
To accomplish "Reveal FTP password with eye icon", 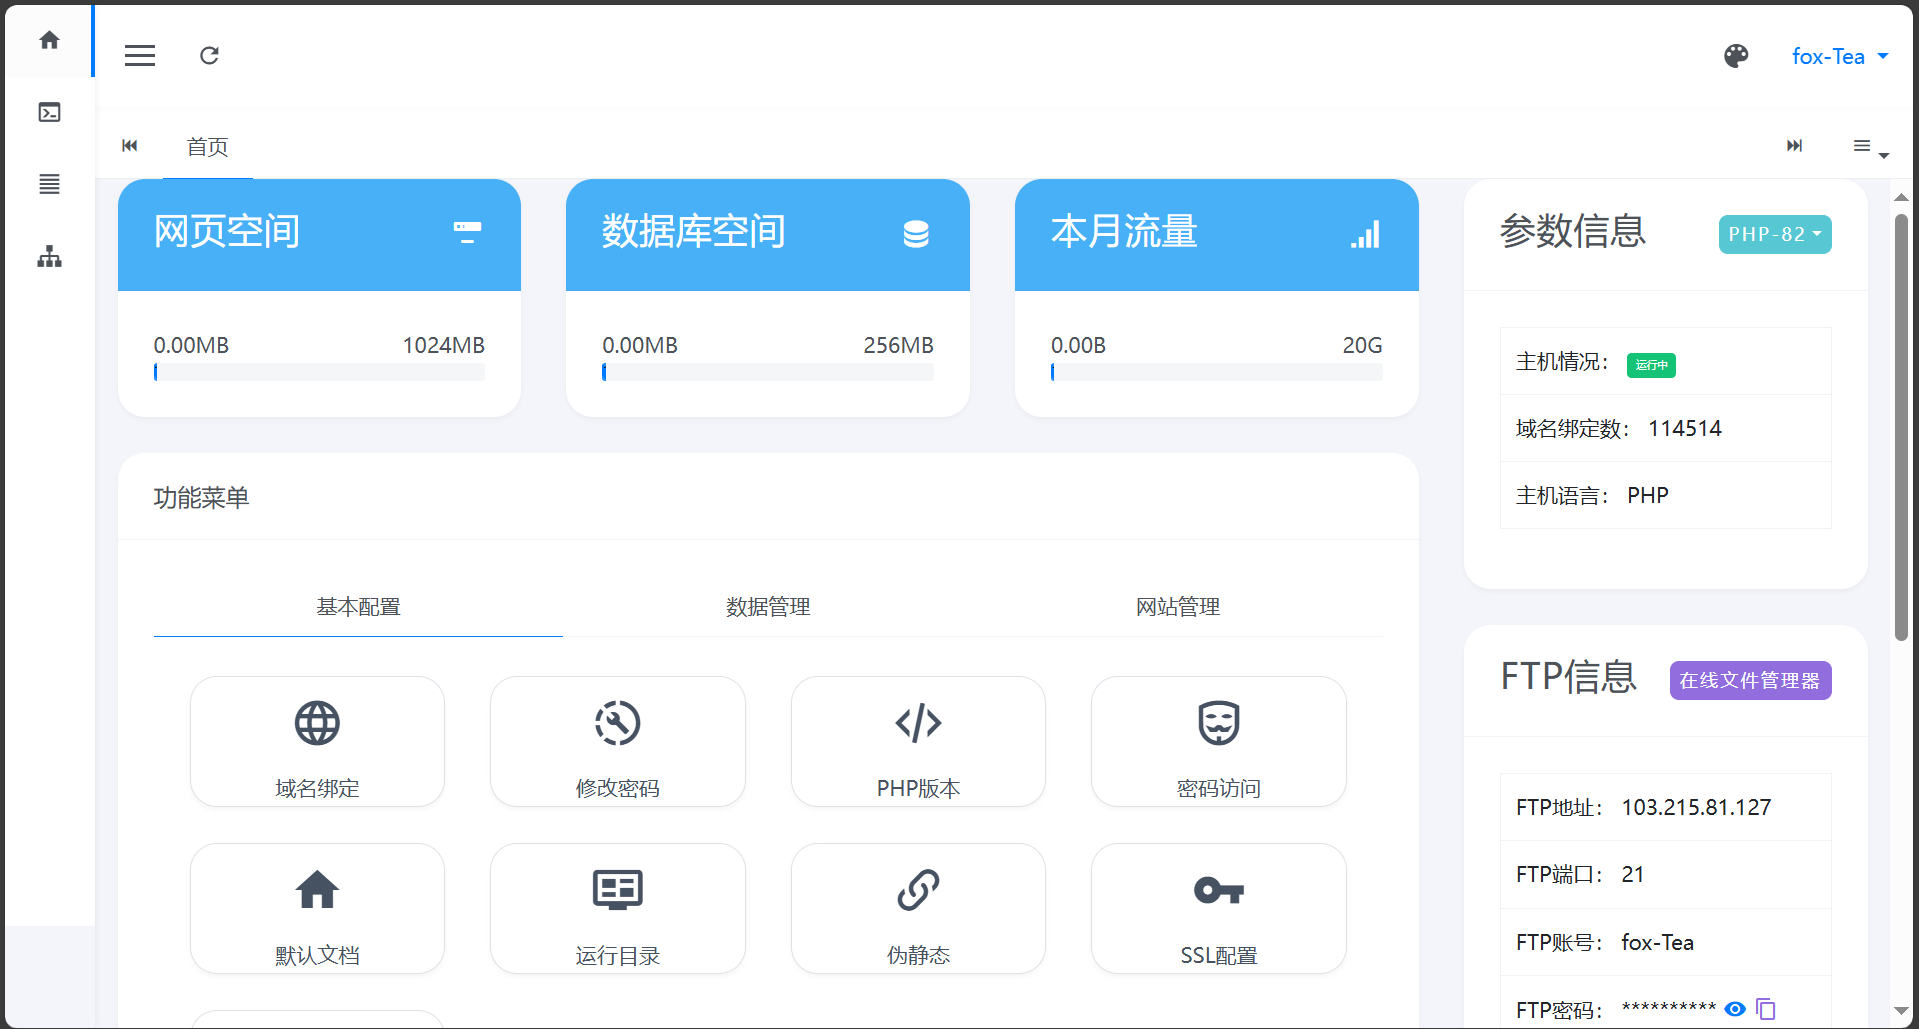I will (x=1735, y=1009).
